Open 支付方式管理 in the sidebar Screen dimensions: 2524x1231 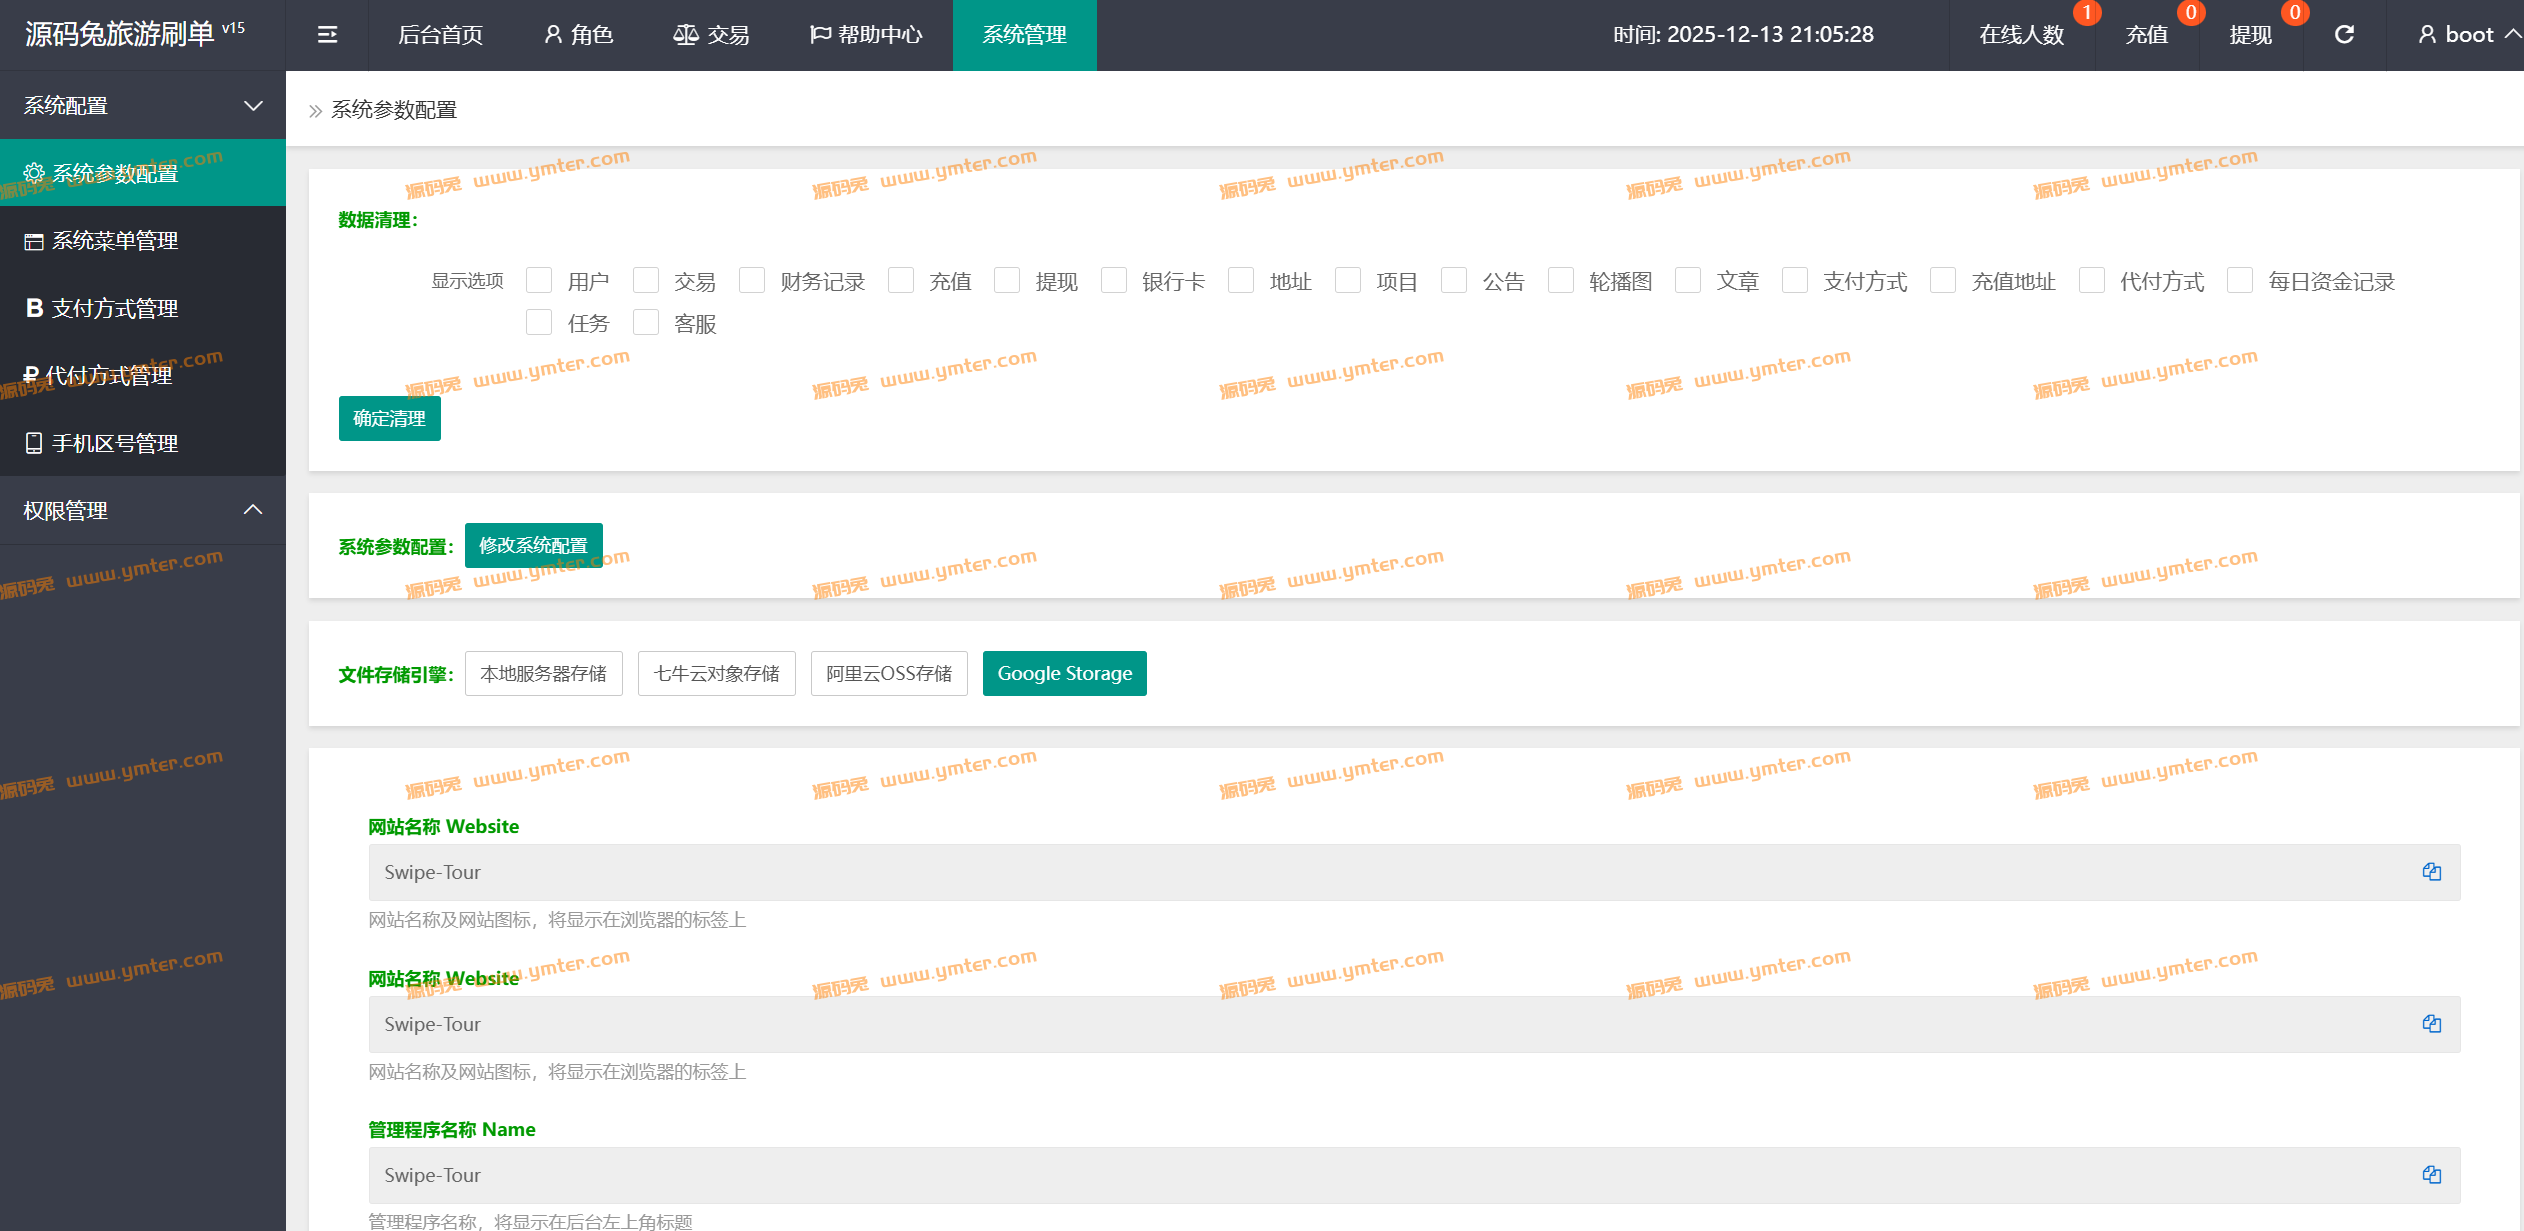[115, 308]
